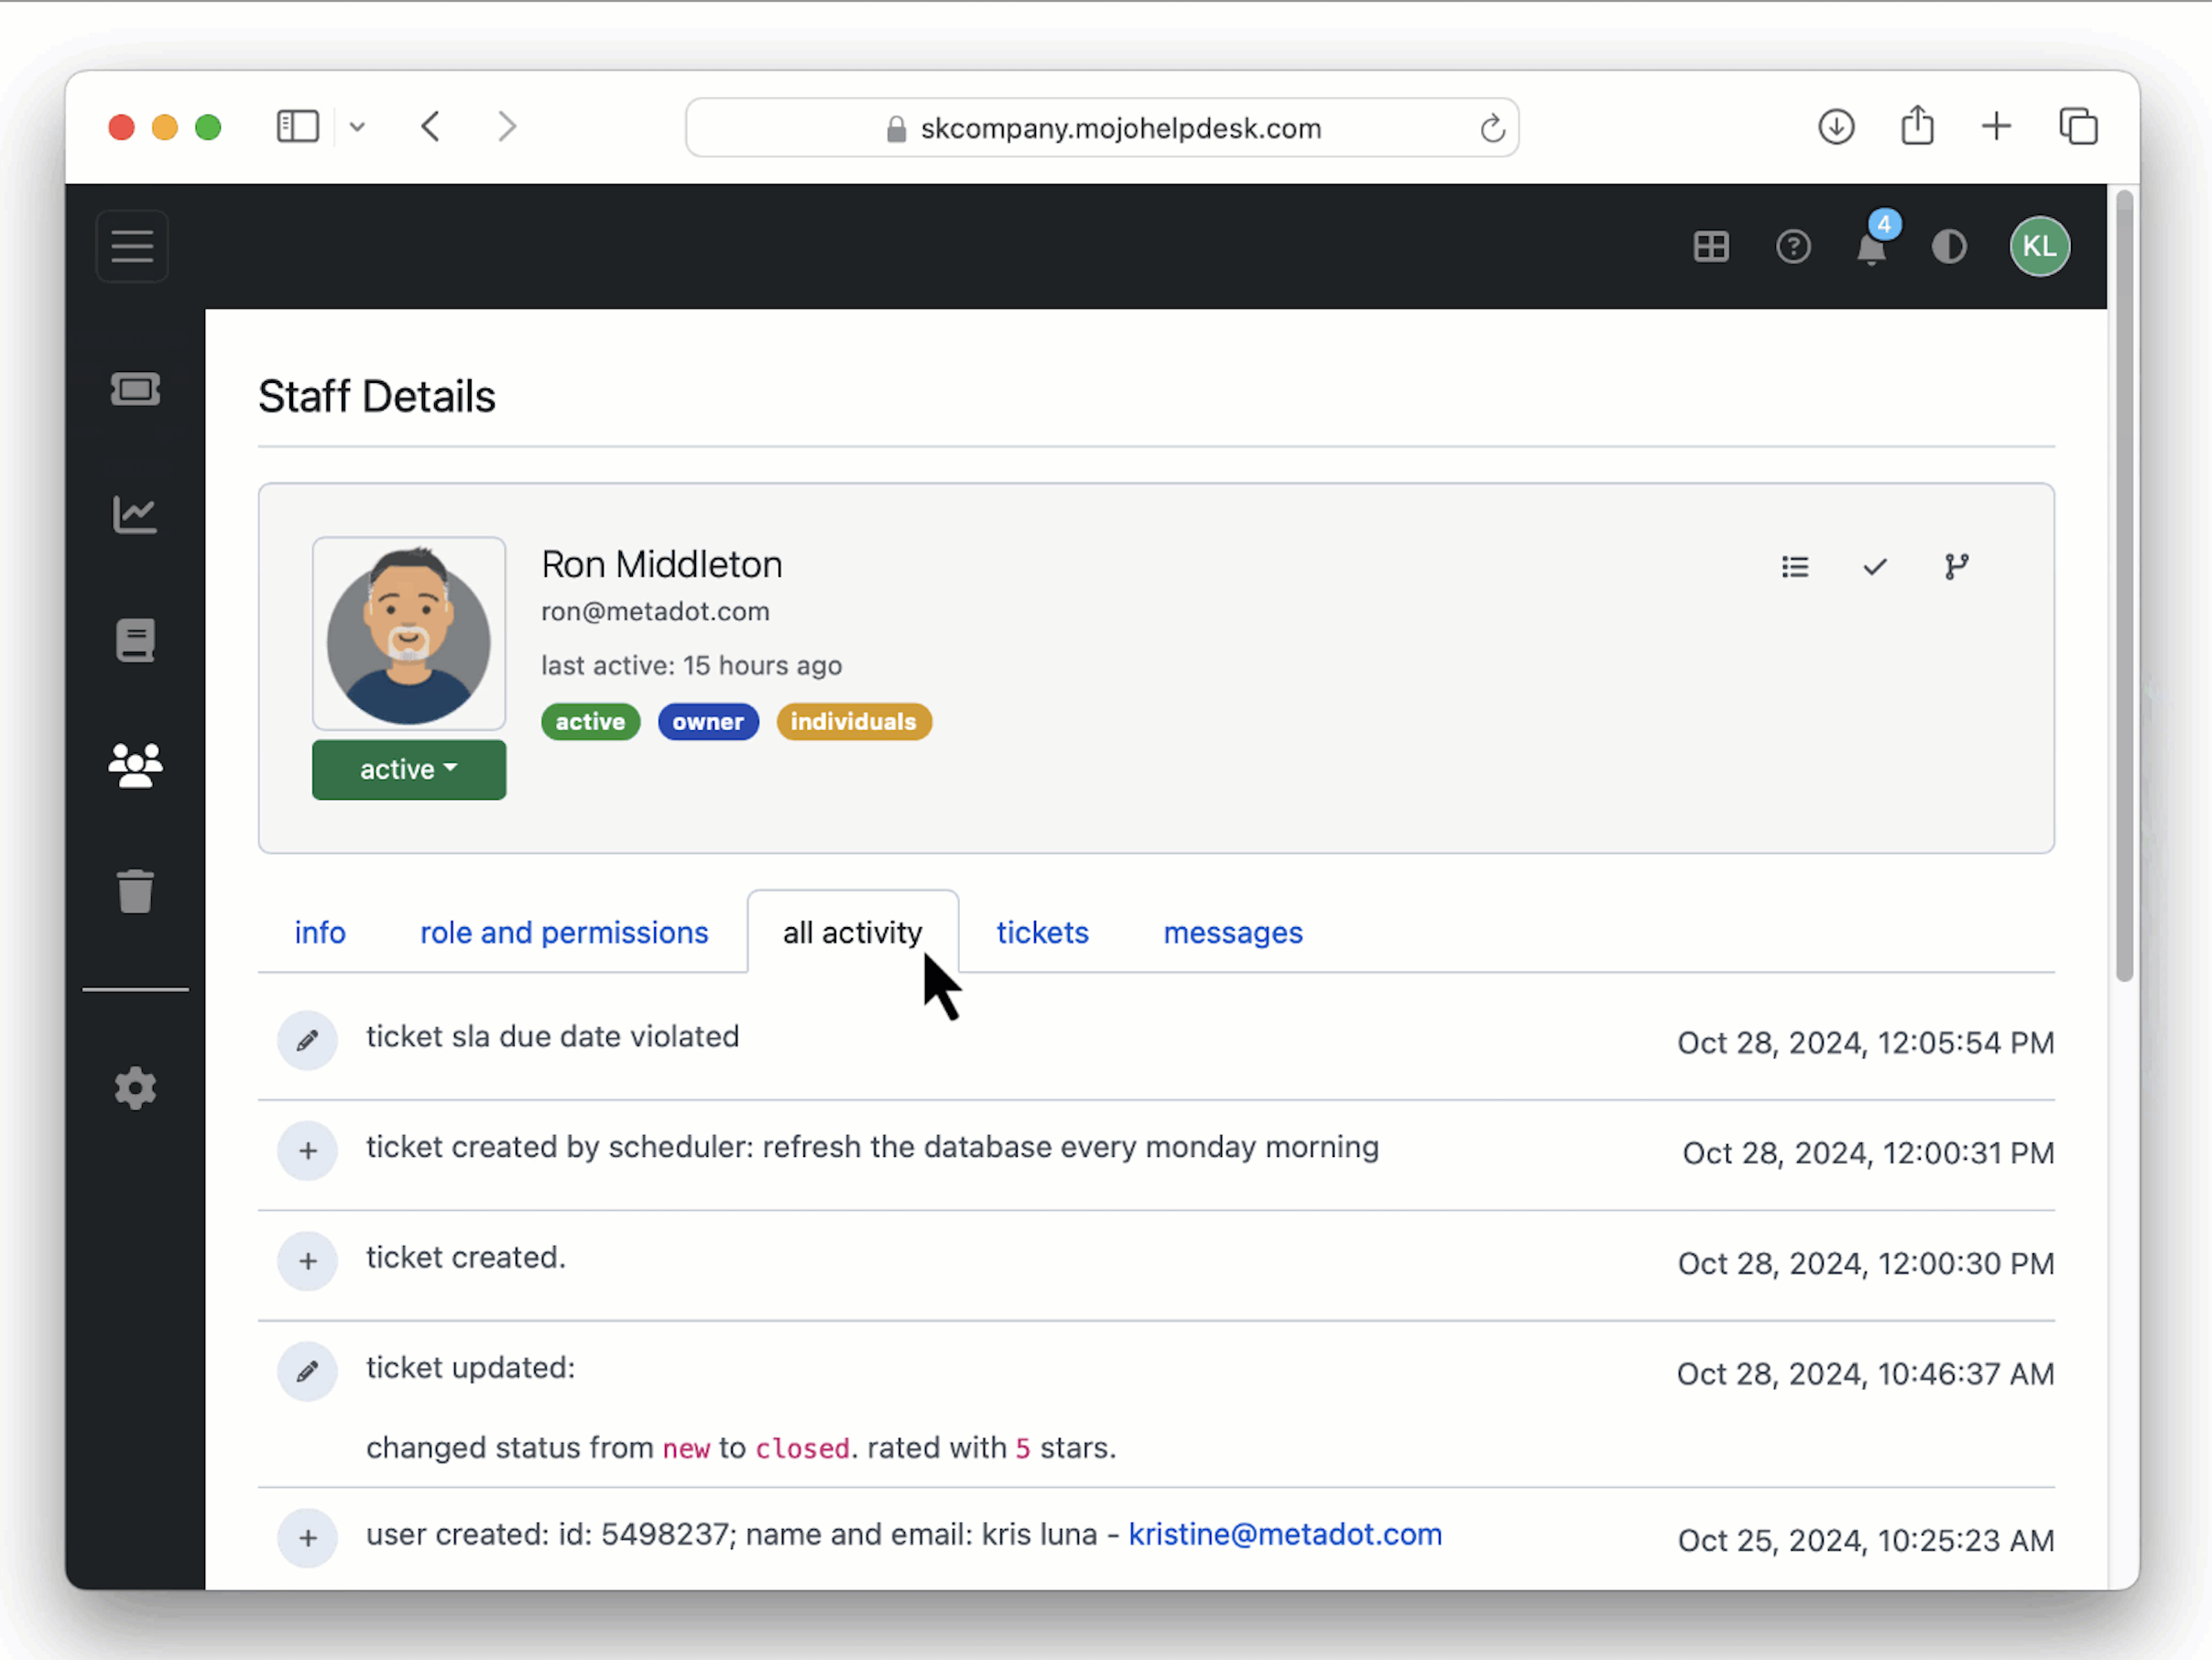Click the staff people icon in sidebar
Image resolution: width=2212 pixels, height=1660 pixels.
pyautogui.click(x=136, y=766)
